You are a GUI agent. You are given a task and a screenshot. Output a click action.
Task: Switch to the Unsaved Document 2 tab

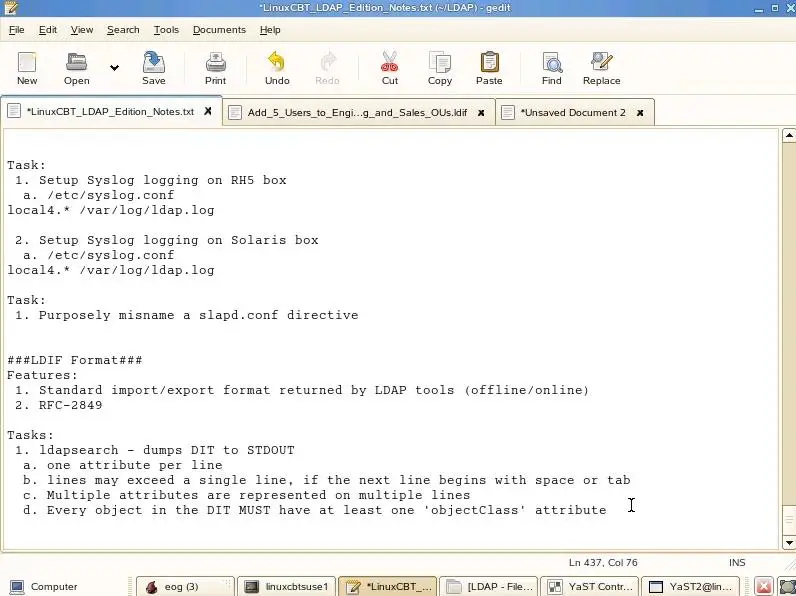(x=573, y=113)
